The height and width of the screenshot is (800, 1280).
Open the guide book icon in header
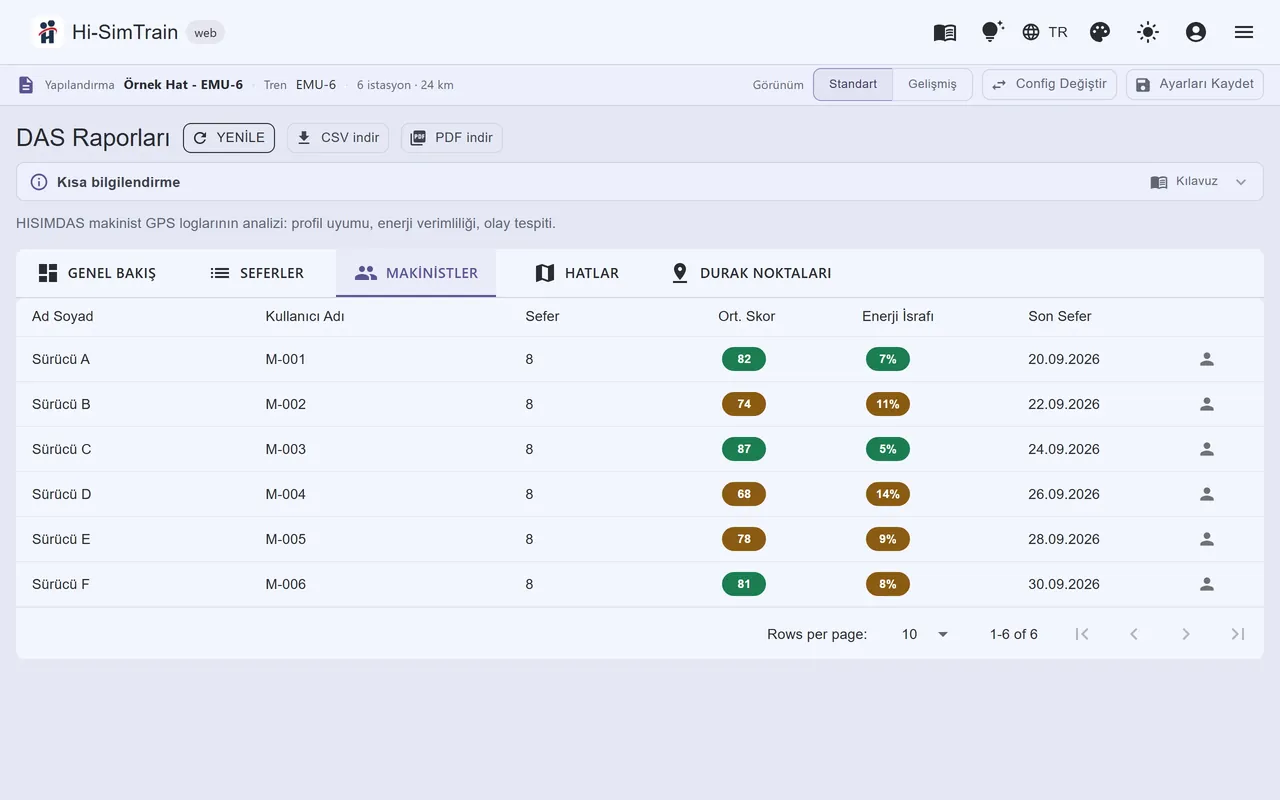(945, 32)
